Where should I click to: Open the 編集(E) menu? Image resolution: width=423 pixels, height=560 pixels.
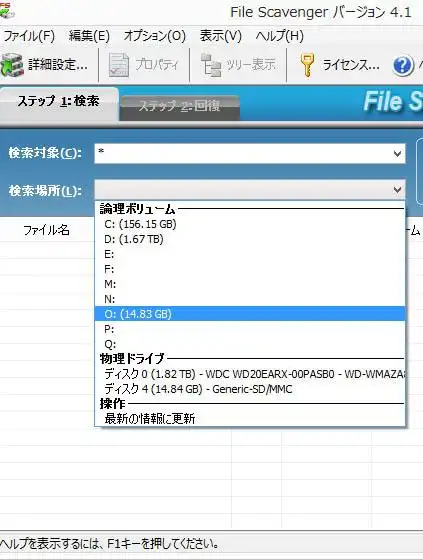(89, 36)
